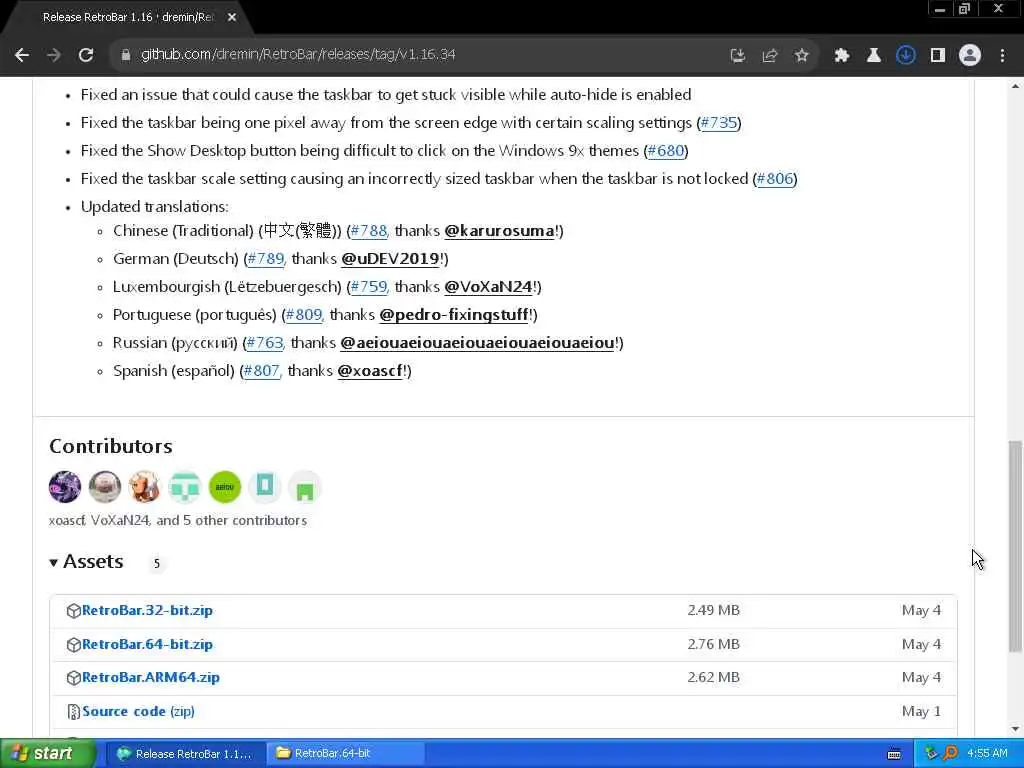Click package icon beside RetroBar.64-bit.zip
This screenshot has width=1024, height=768.
(x=73, y=645)
